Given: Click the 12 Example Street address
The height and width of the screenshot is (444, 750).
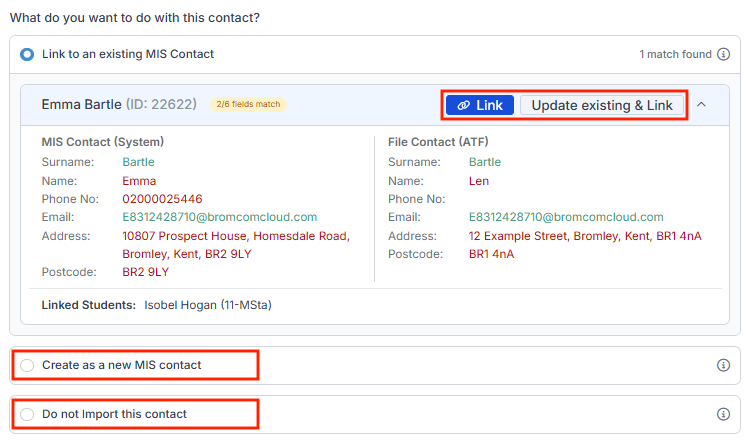Looking at the screenshot, I should [x=585, y=236].
